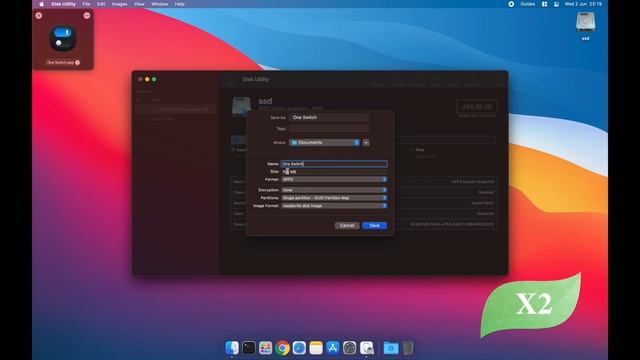This screenshot has width=640, height=360.
Task: Click the Save As field containing One Switch
Action: click(329, 117)
